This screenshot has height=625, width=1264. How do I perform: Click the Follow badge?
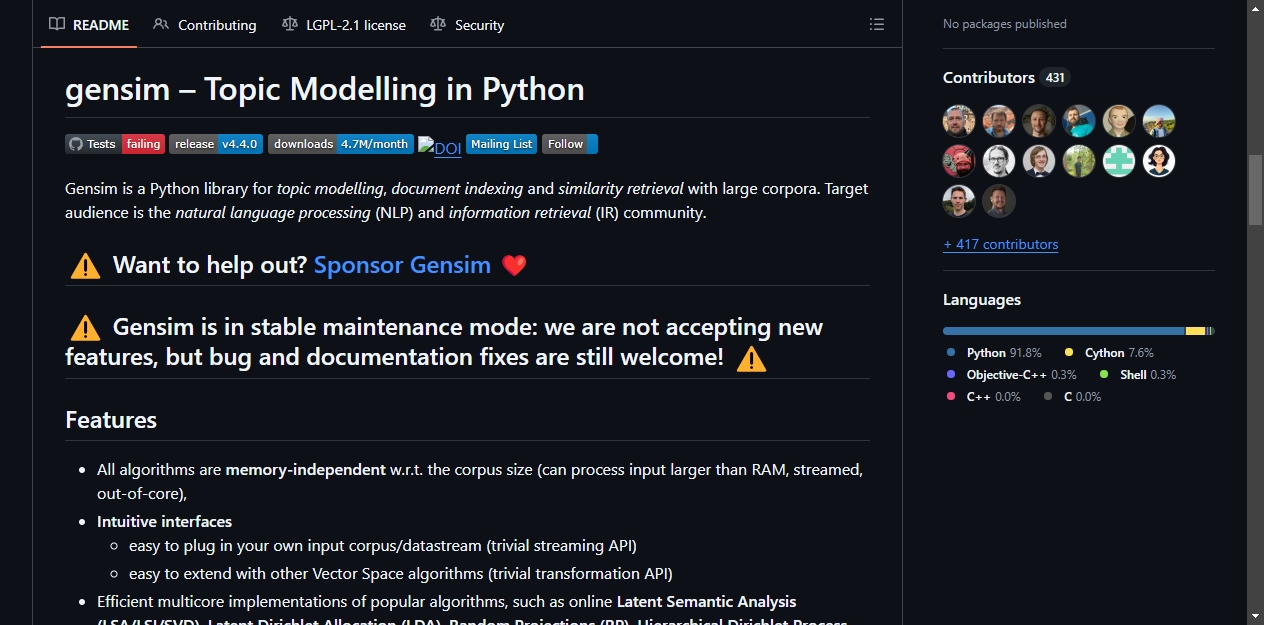click(570, 144)
